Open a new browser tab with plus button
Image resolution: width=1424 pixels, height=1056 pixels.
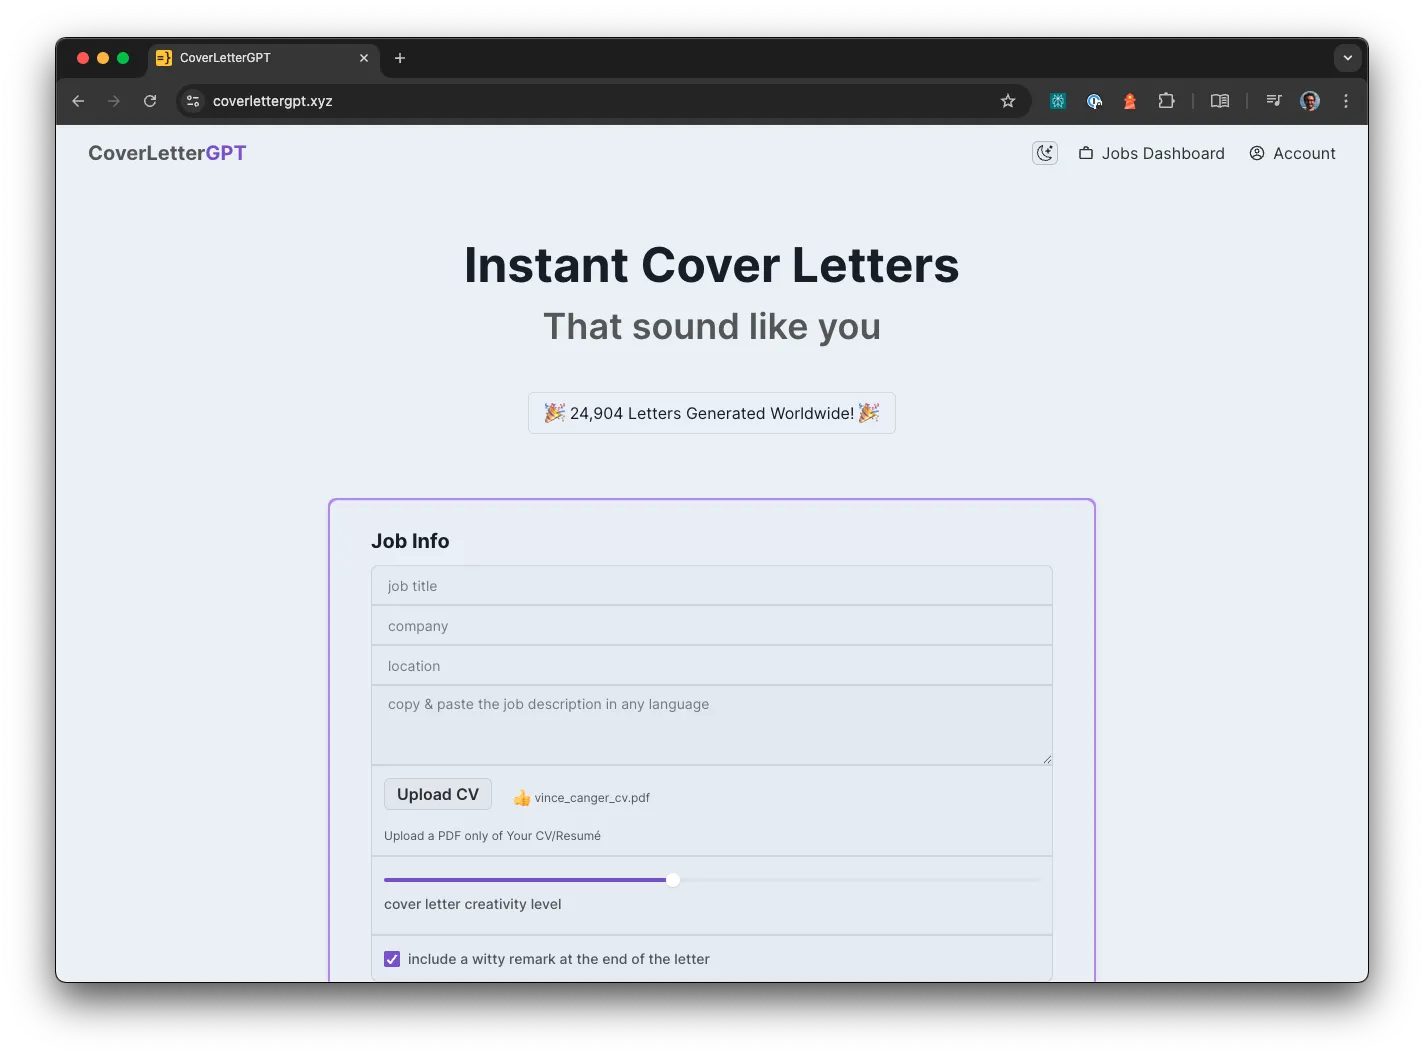400,58
